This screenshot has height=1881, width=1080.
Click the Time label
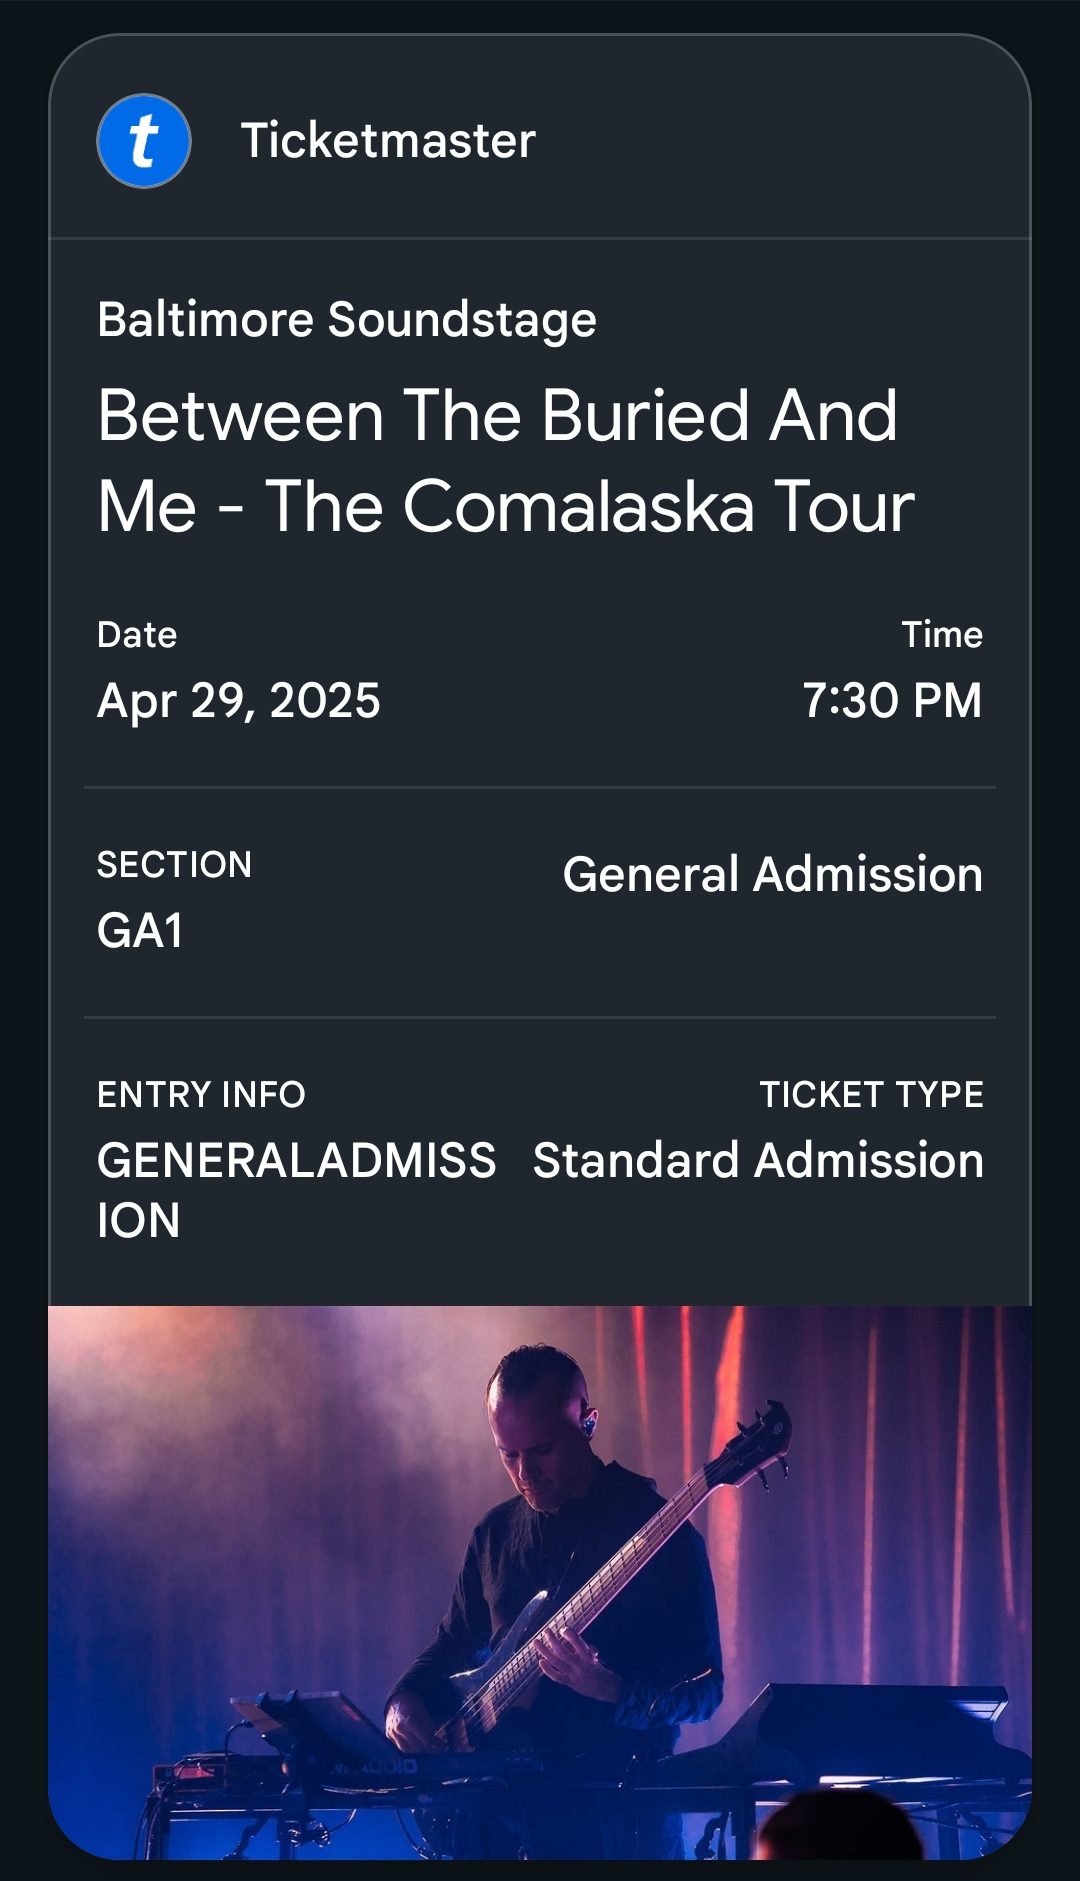[x=941, y=635]
